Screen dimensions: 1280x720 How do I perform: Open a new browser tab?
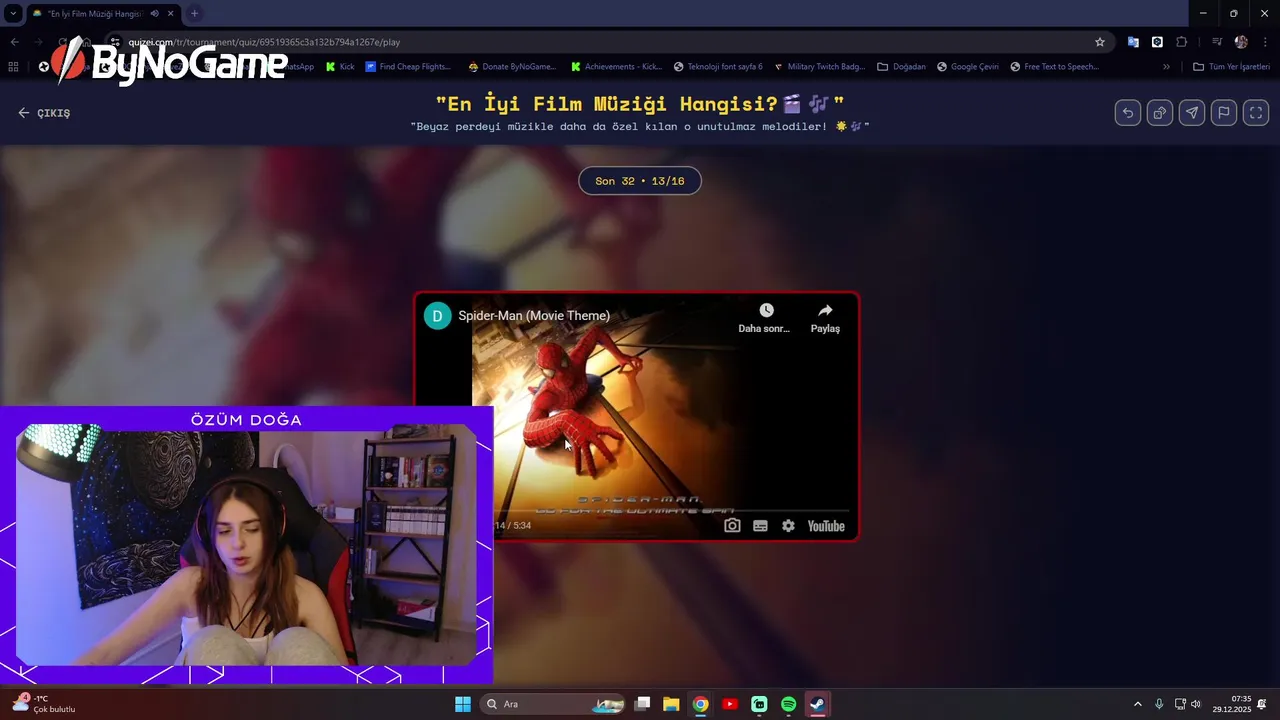(x=194, y=13)
